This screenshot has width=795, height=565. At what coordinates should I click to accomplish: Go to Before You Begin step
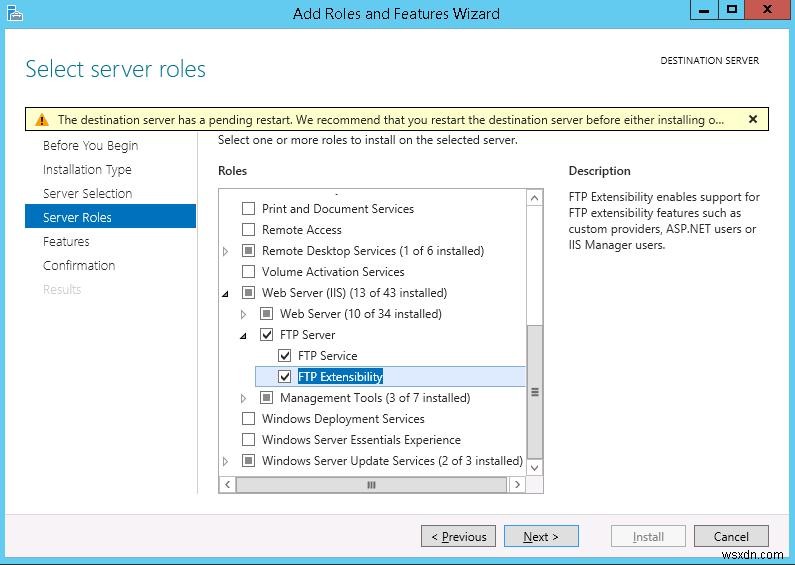coord(90,146)
